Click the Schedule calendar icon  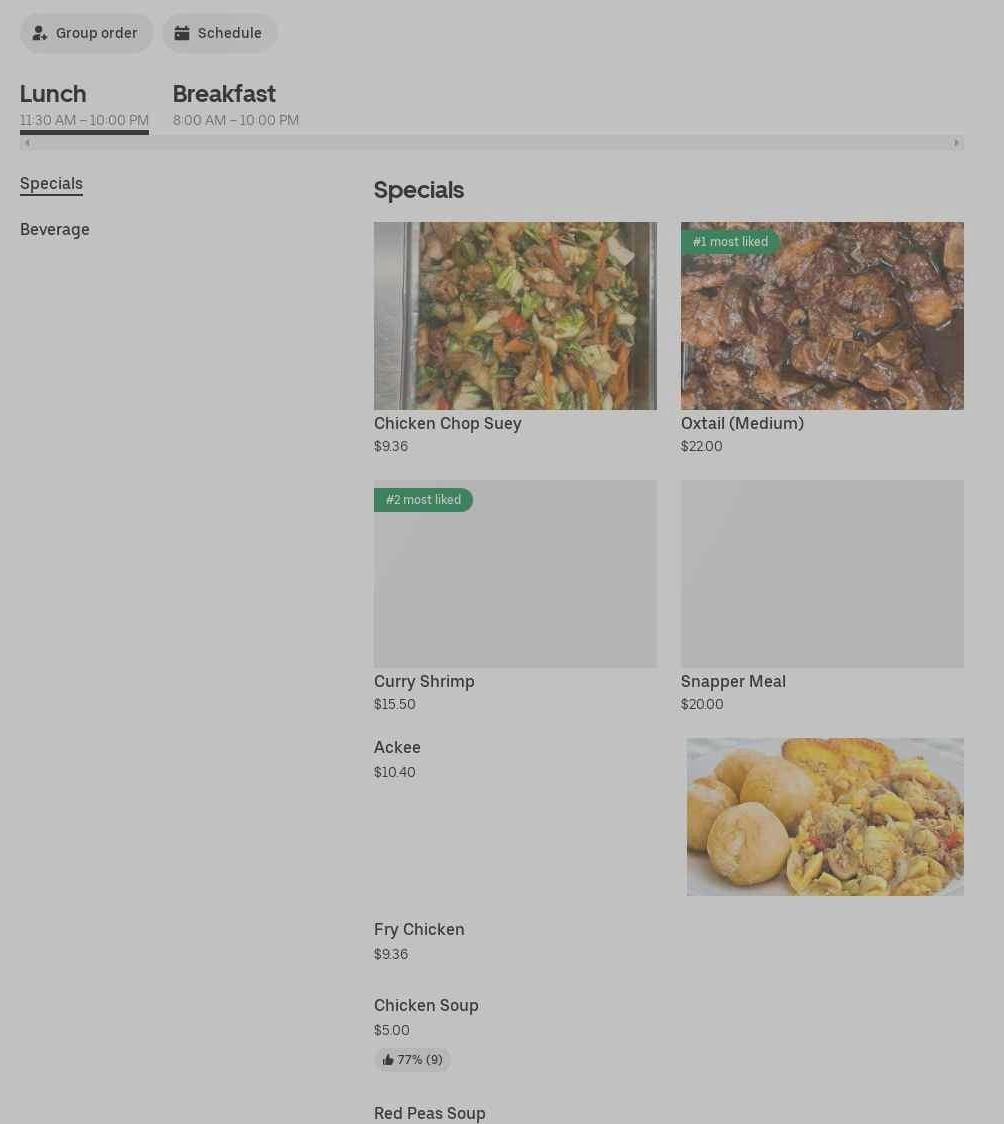click(x=182, y=33)
